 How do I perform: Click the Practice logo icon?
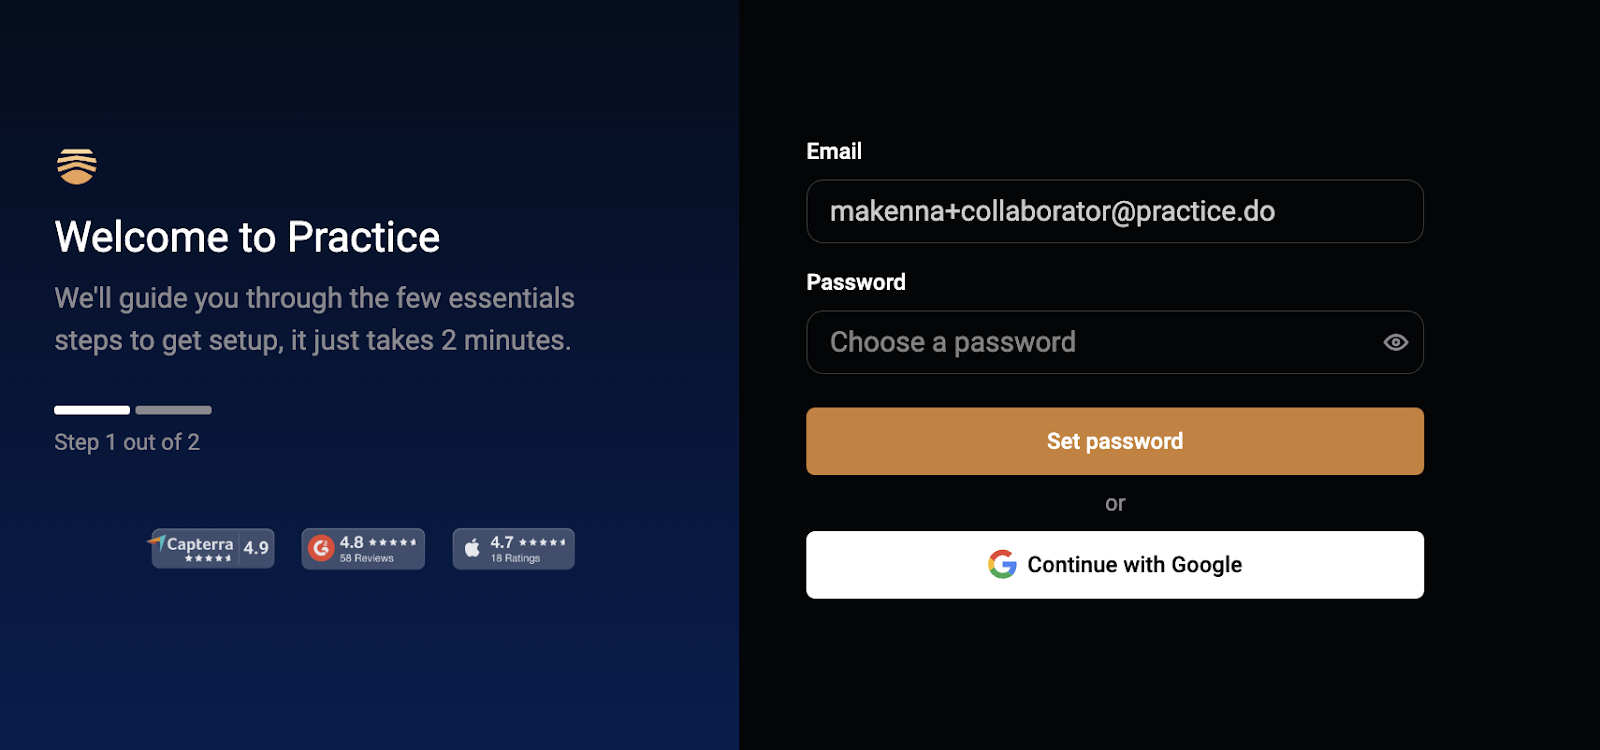[77, 166]
